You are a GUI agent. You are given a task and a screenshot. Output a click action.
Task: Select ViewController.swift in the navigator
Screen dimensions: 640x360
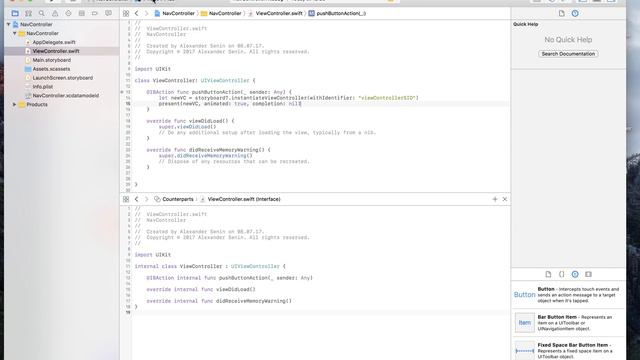tap(56, 51)
